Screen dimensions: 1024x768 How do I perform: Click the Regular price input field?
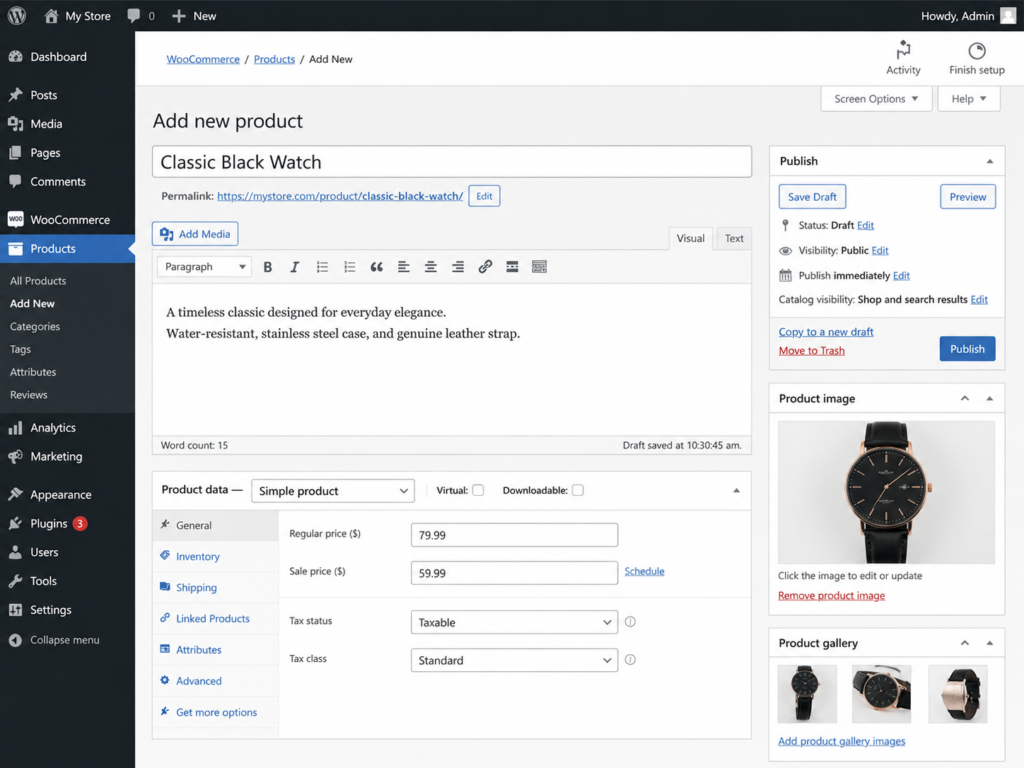(514, 535)
